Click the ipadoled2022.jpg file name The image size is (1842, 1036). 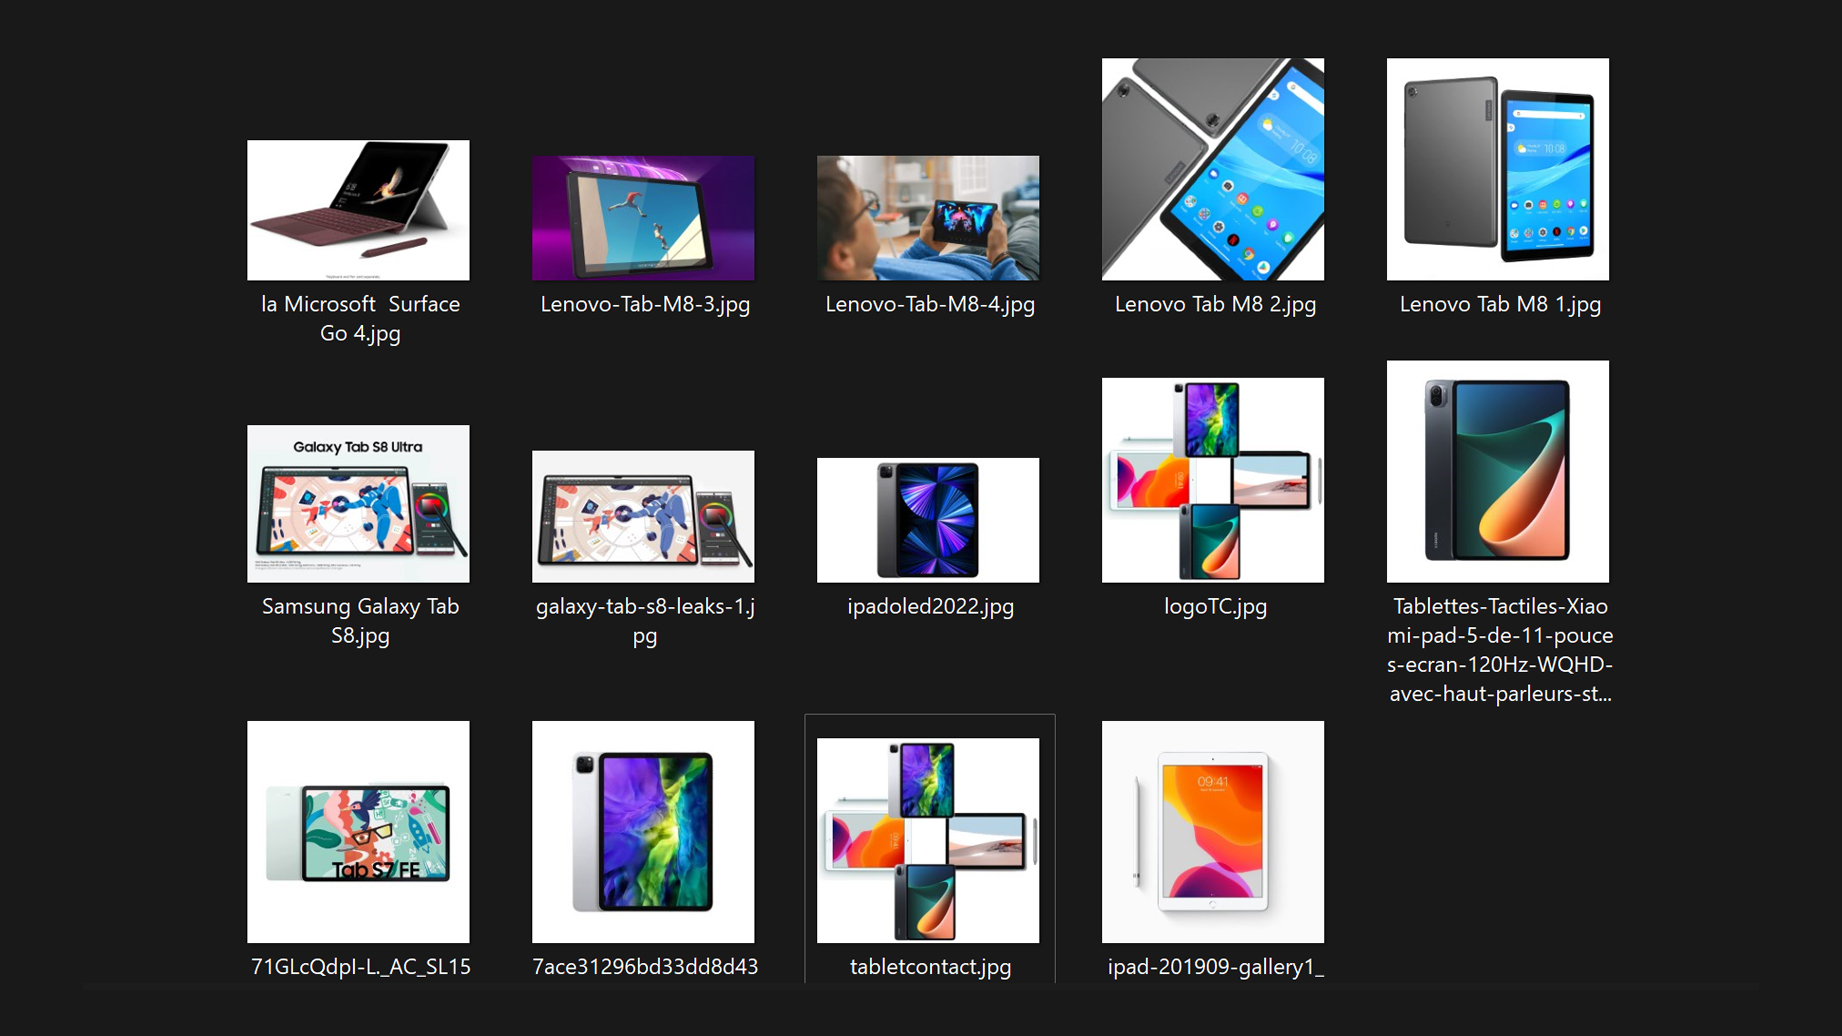[930, 606]
